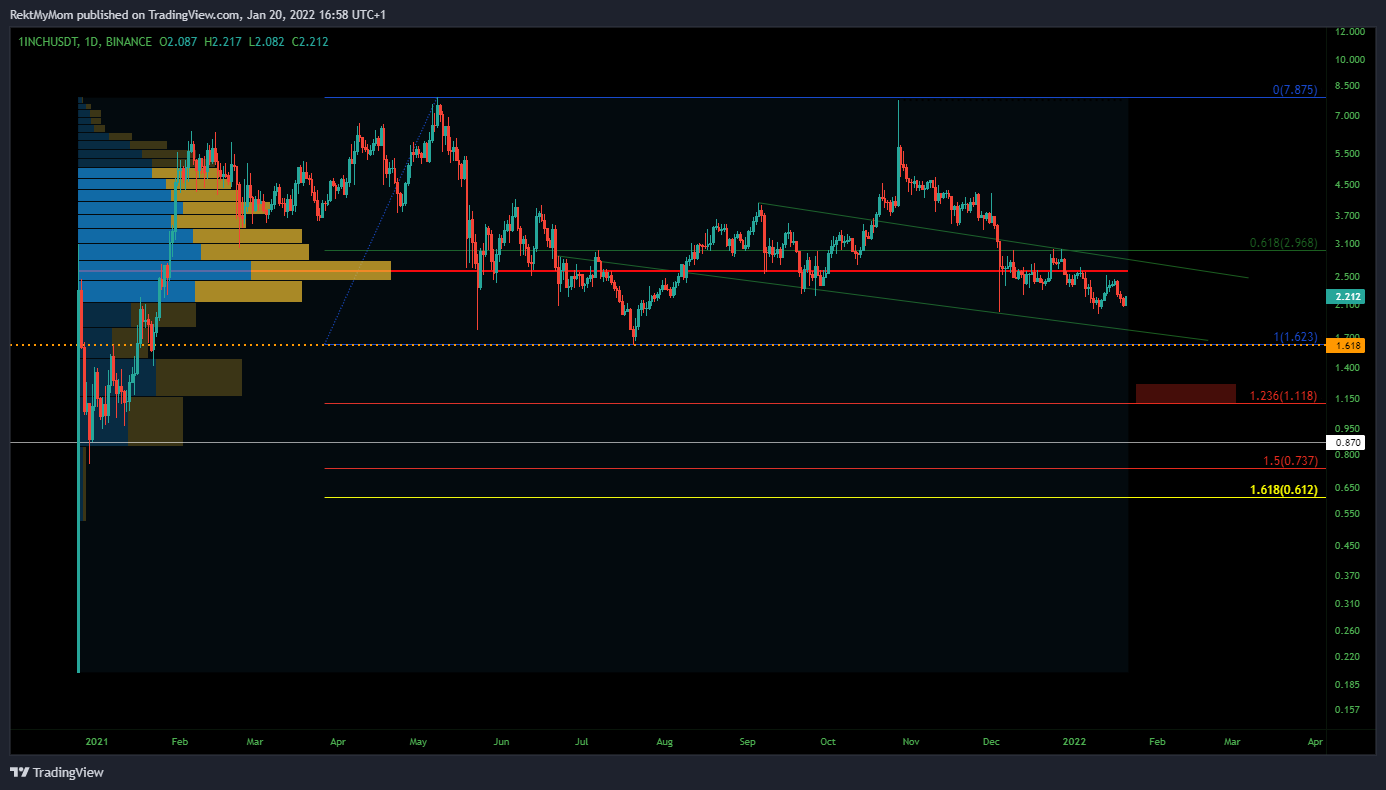Click the orange 1.618 price tag
Image resolution: width=1386 pixels, height=790 pixels.
[1344, 345]
